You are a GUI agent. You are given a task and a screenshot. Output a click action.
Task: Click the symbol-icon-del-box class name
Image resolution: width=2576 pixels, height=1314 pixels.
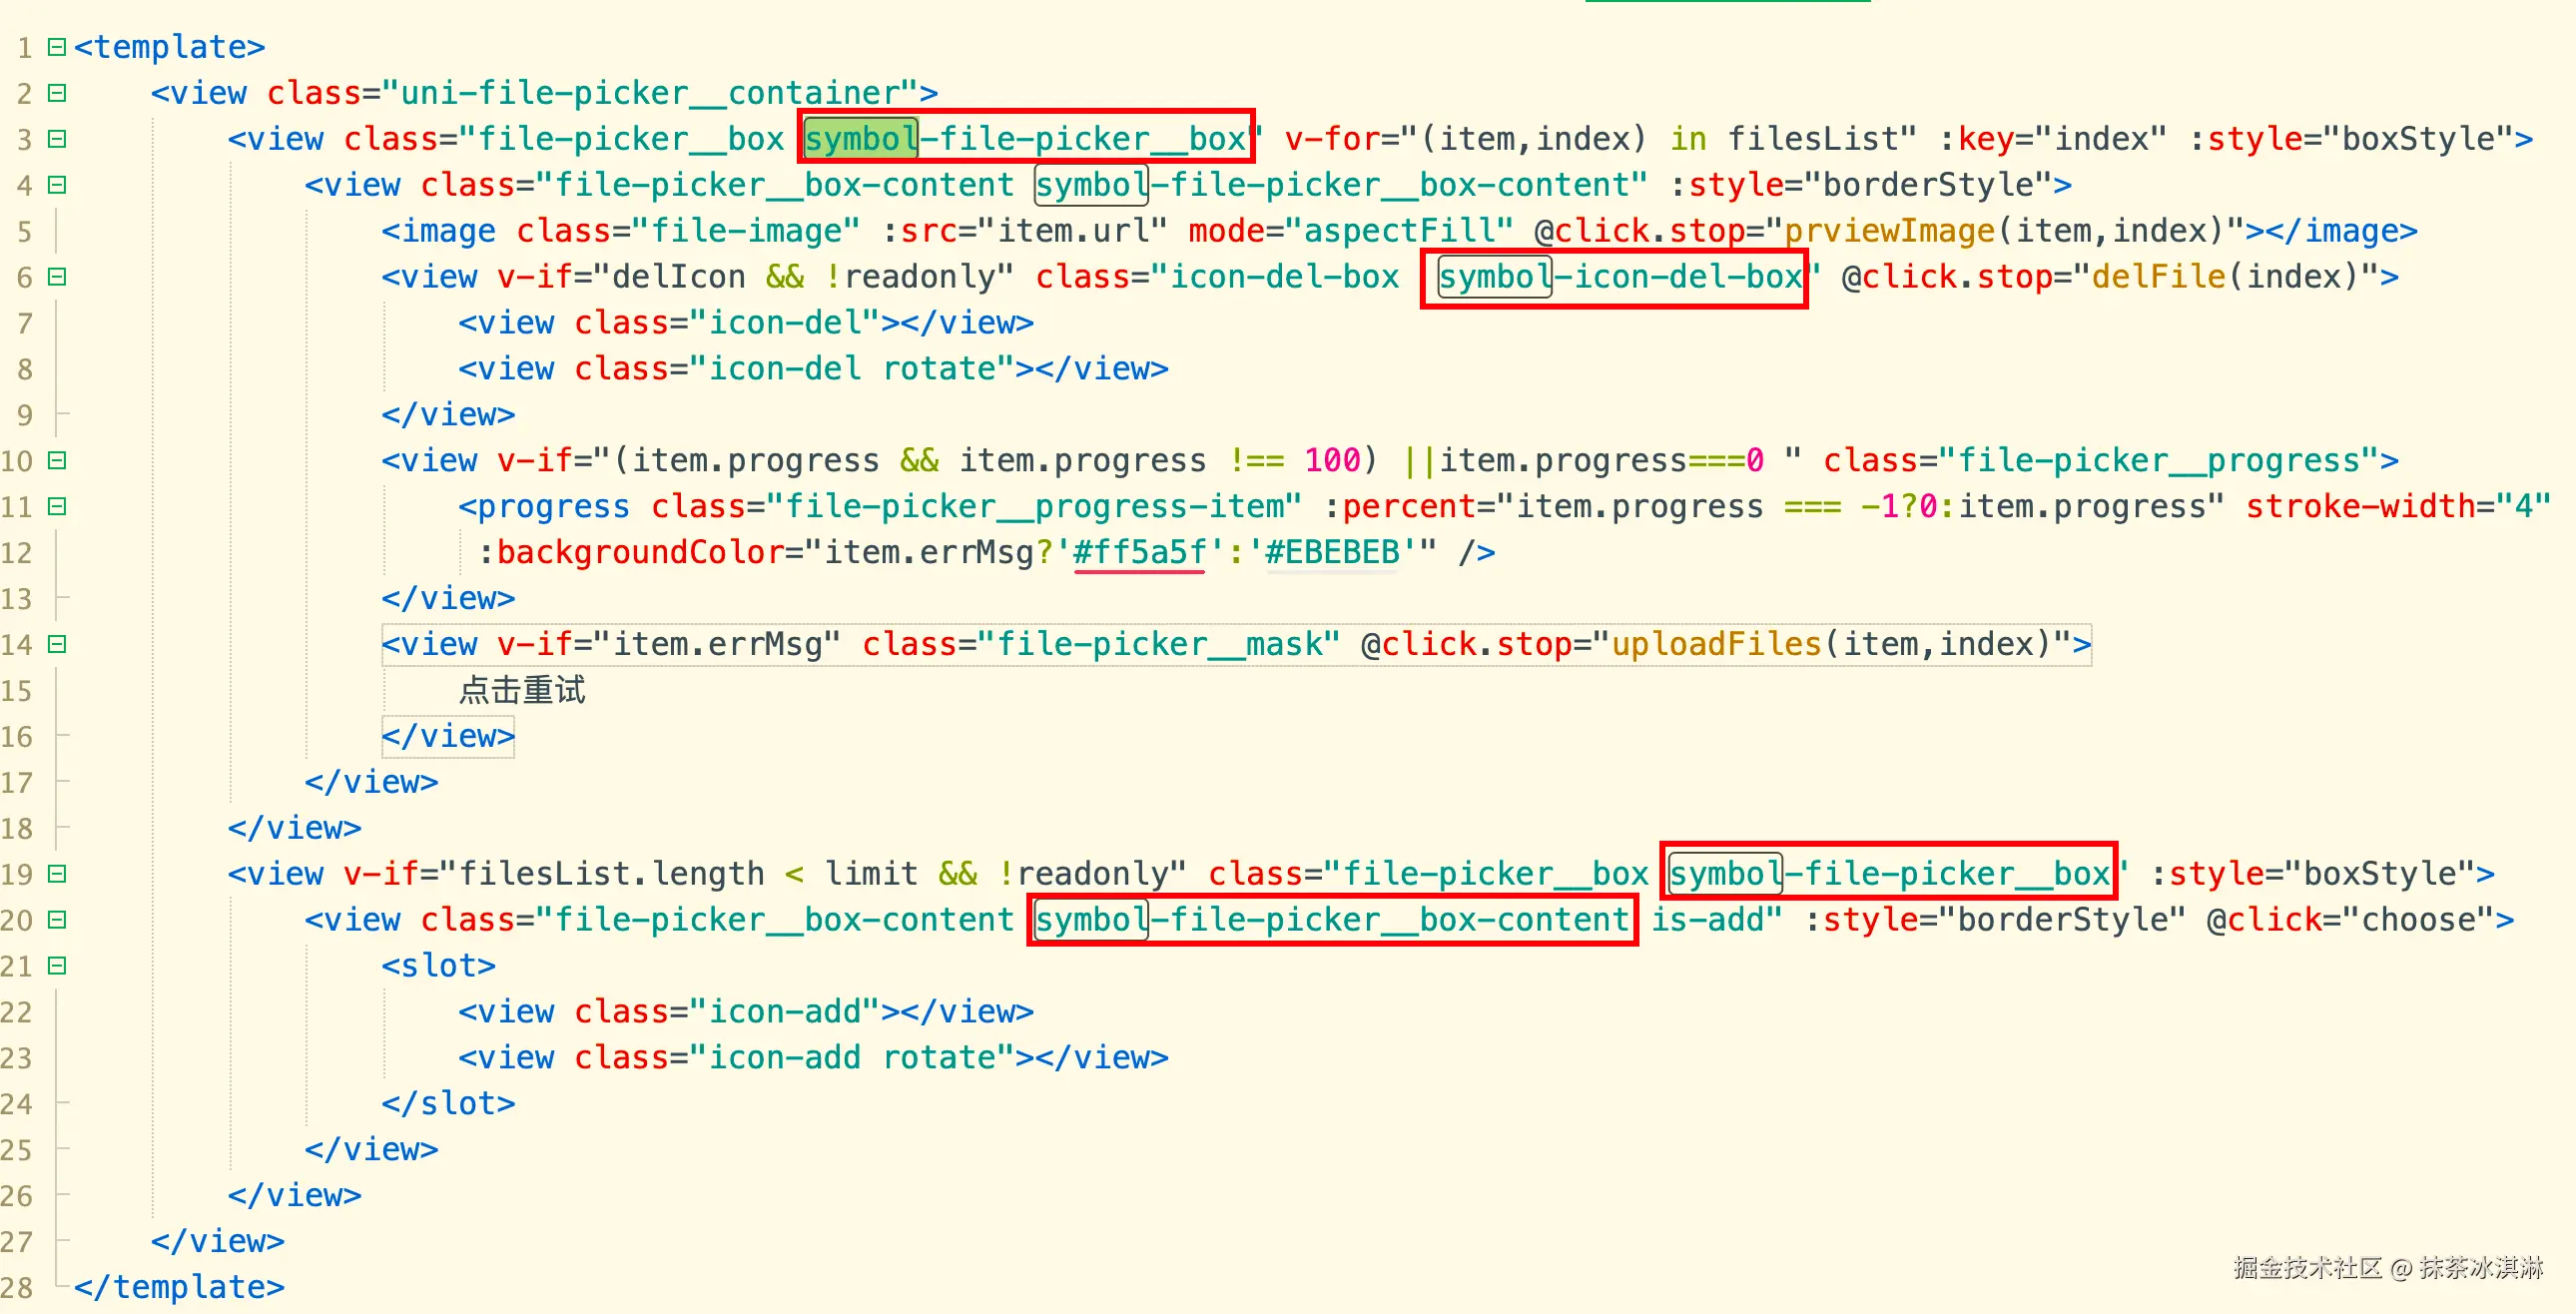(x=1620, y=277)
